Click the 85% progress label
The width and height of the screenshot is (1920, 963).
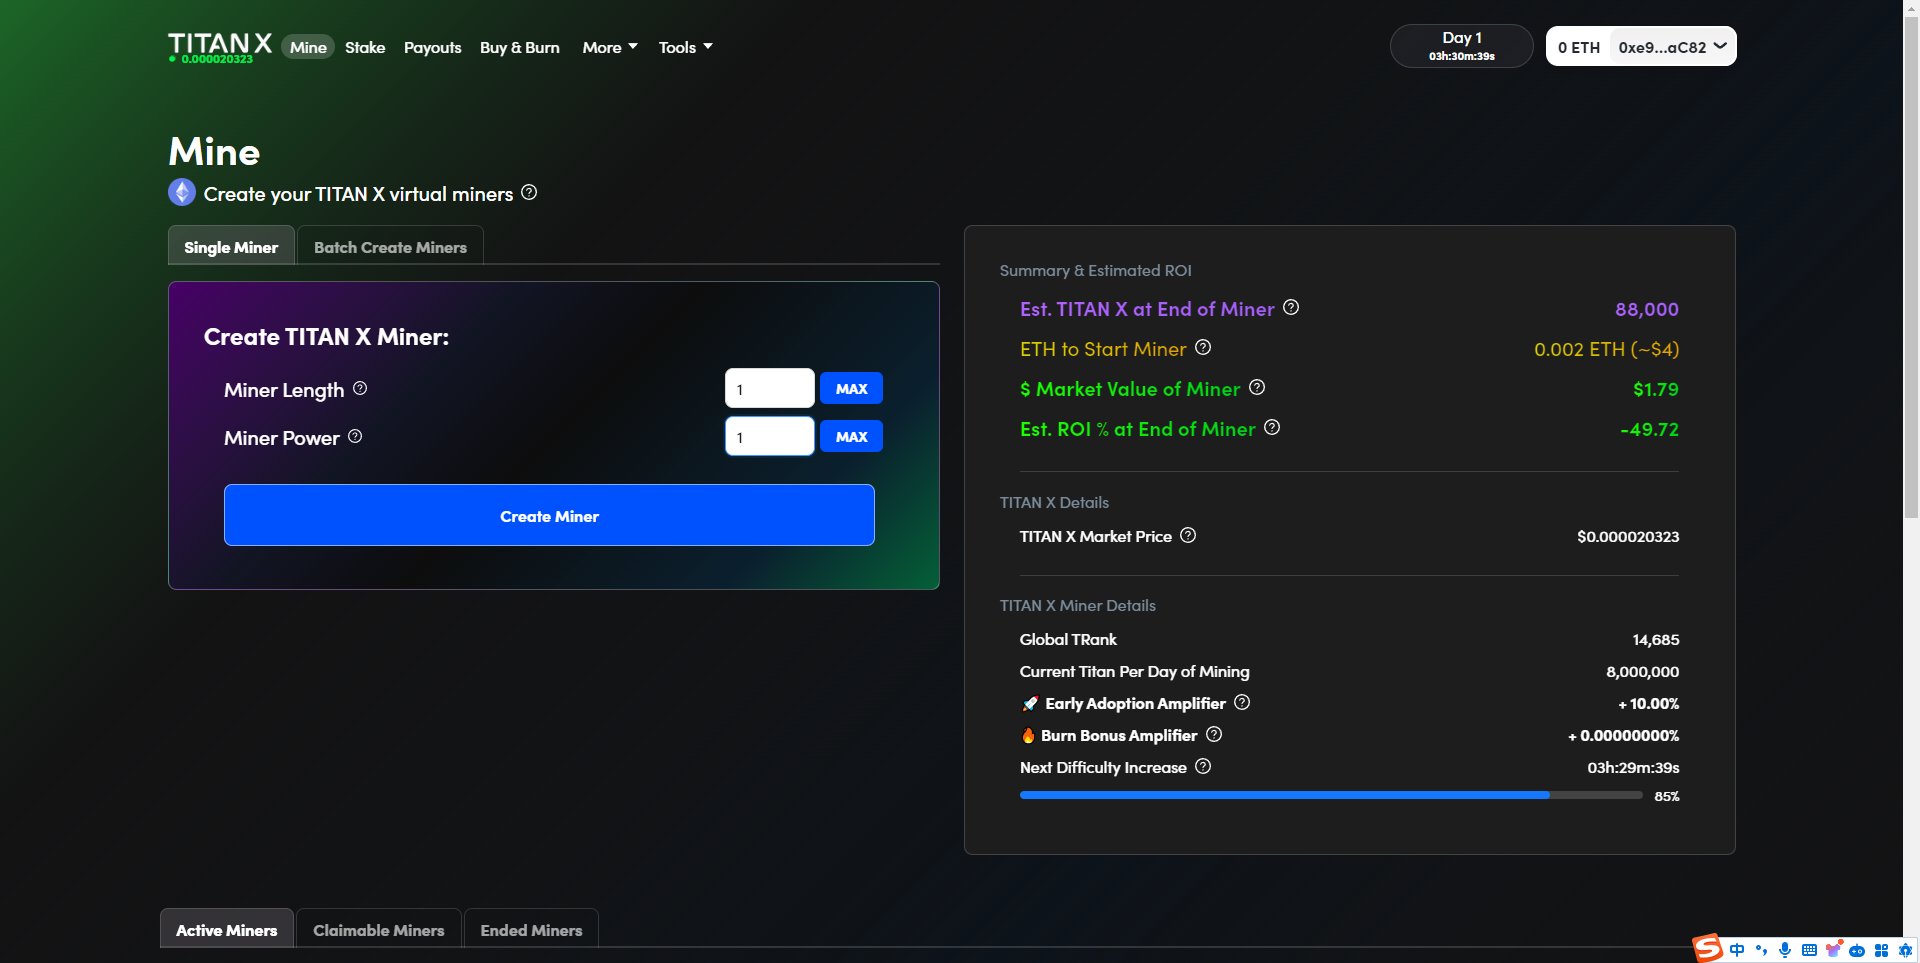1666,796
